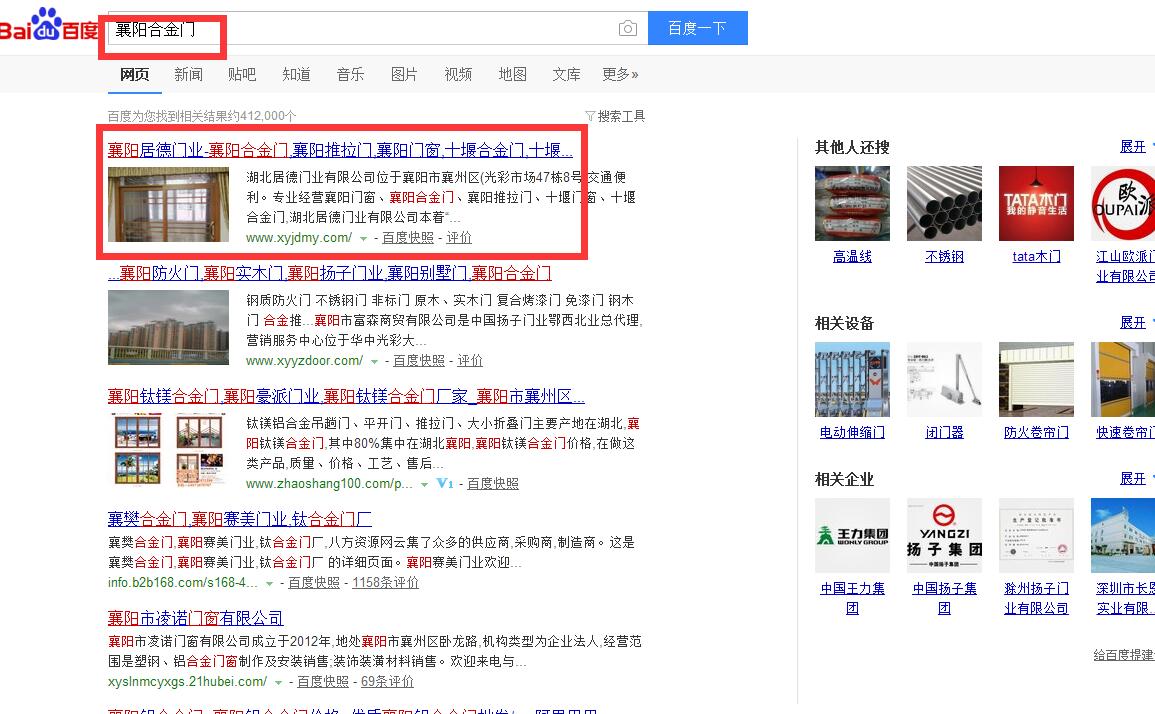Click the 高温线 thumbnail image
Viewport: 1155px width, 714px height.
(852, 203)
